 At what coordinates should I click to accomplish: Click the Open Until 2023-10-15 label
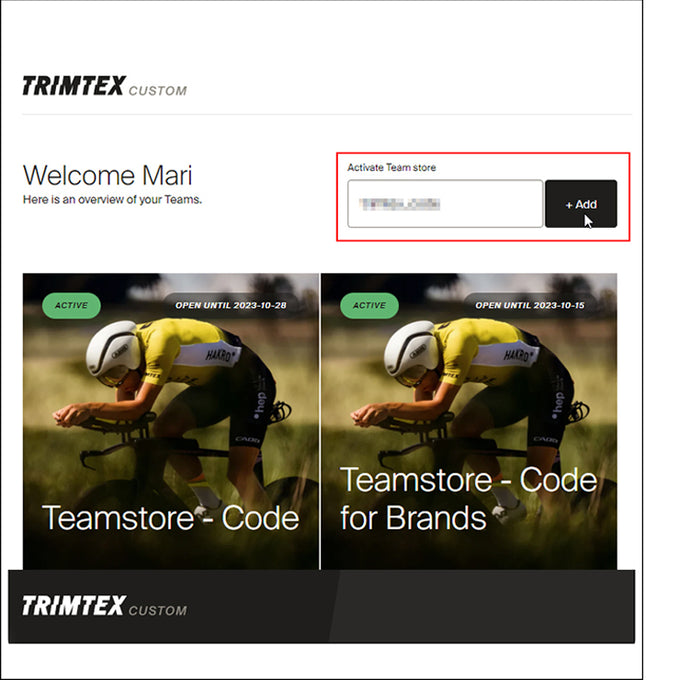tap(530, 305)
